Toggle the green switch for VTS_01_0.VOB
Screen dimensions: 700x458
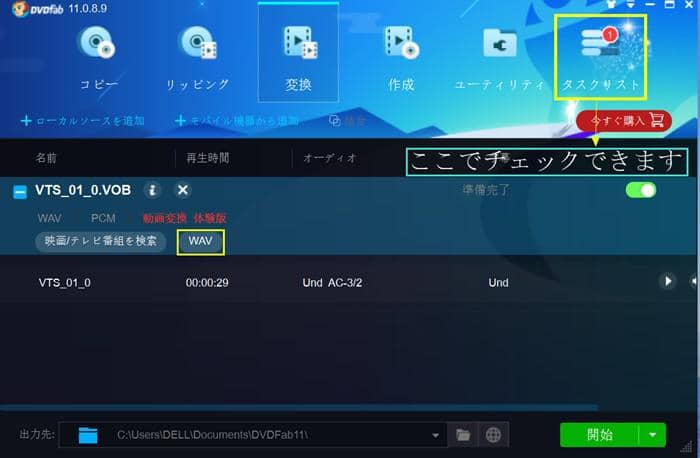coord(641,191)
